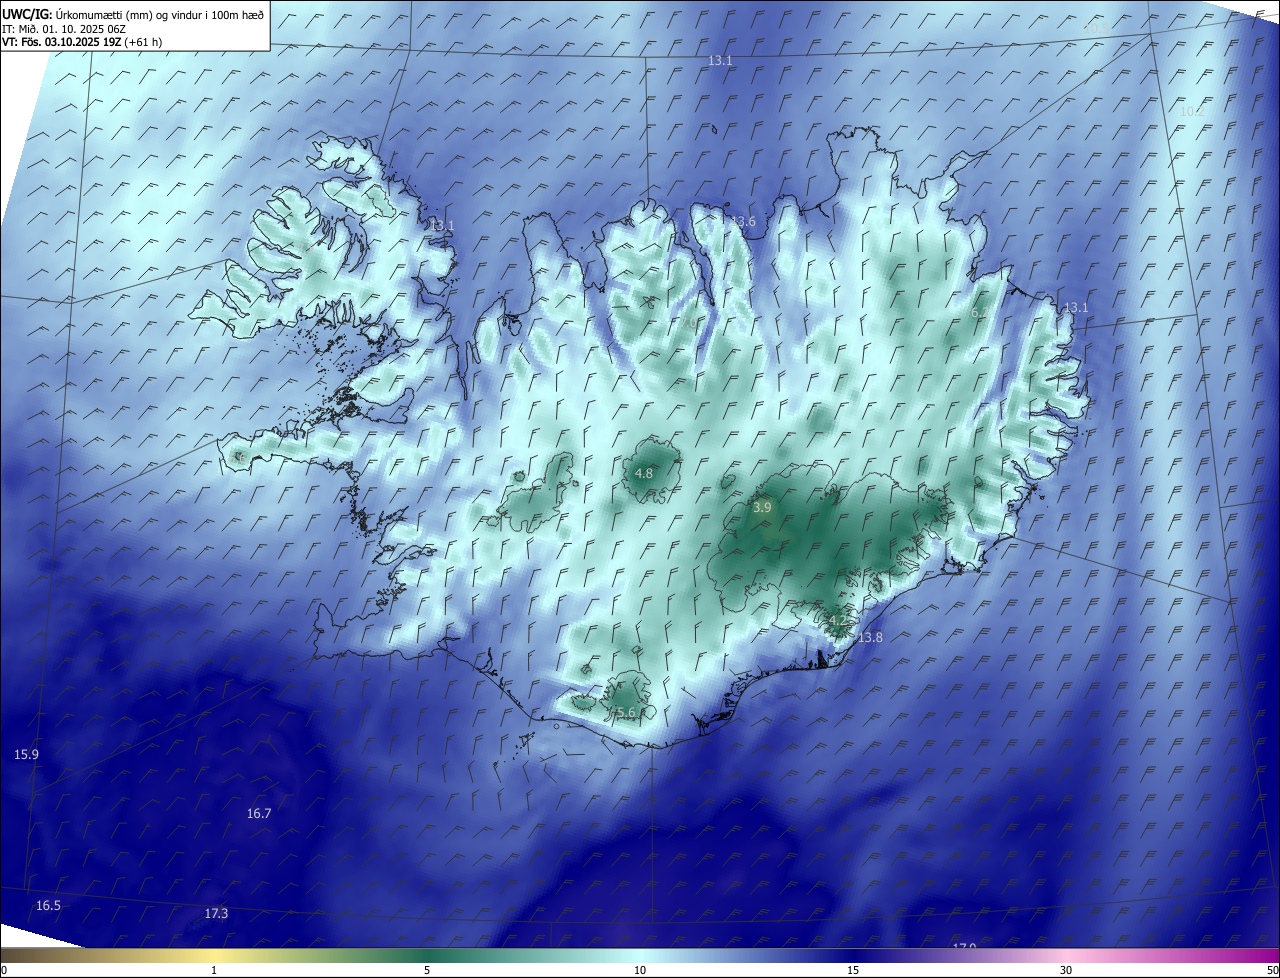This screenshot has height=978, width=1280.
Task: Pick the yellow section of the colour bar
Action: click(x=215, y=955)
